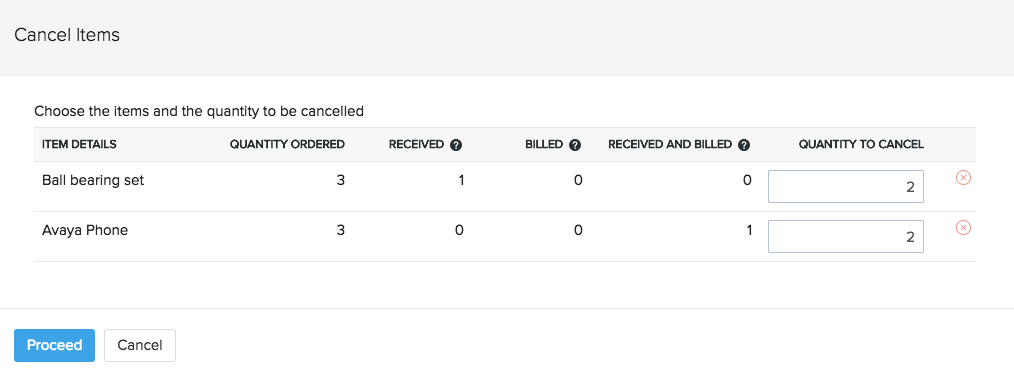
Task: Click the quantity ordered value for Ball bearing set
Action: (x=340, y=181)
